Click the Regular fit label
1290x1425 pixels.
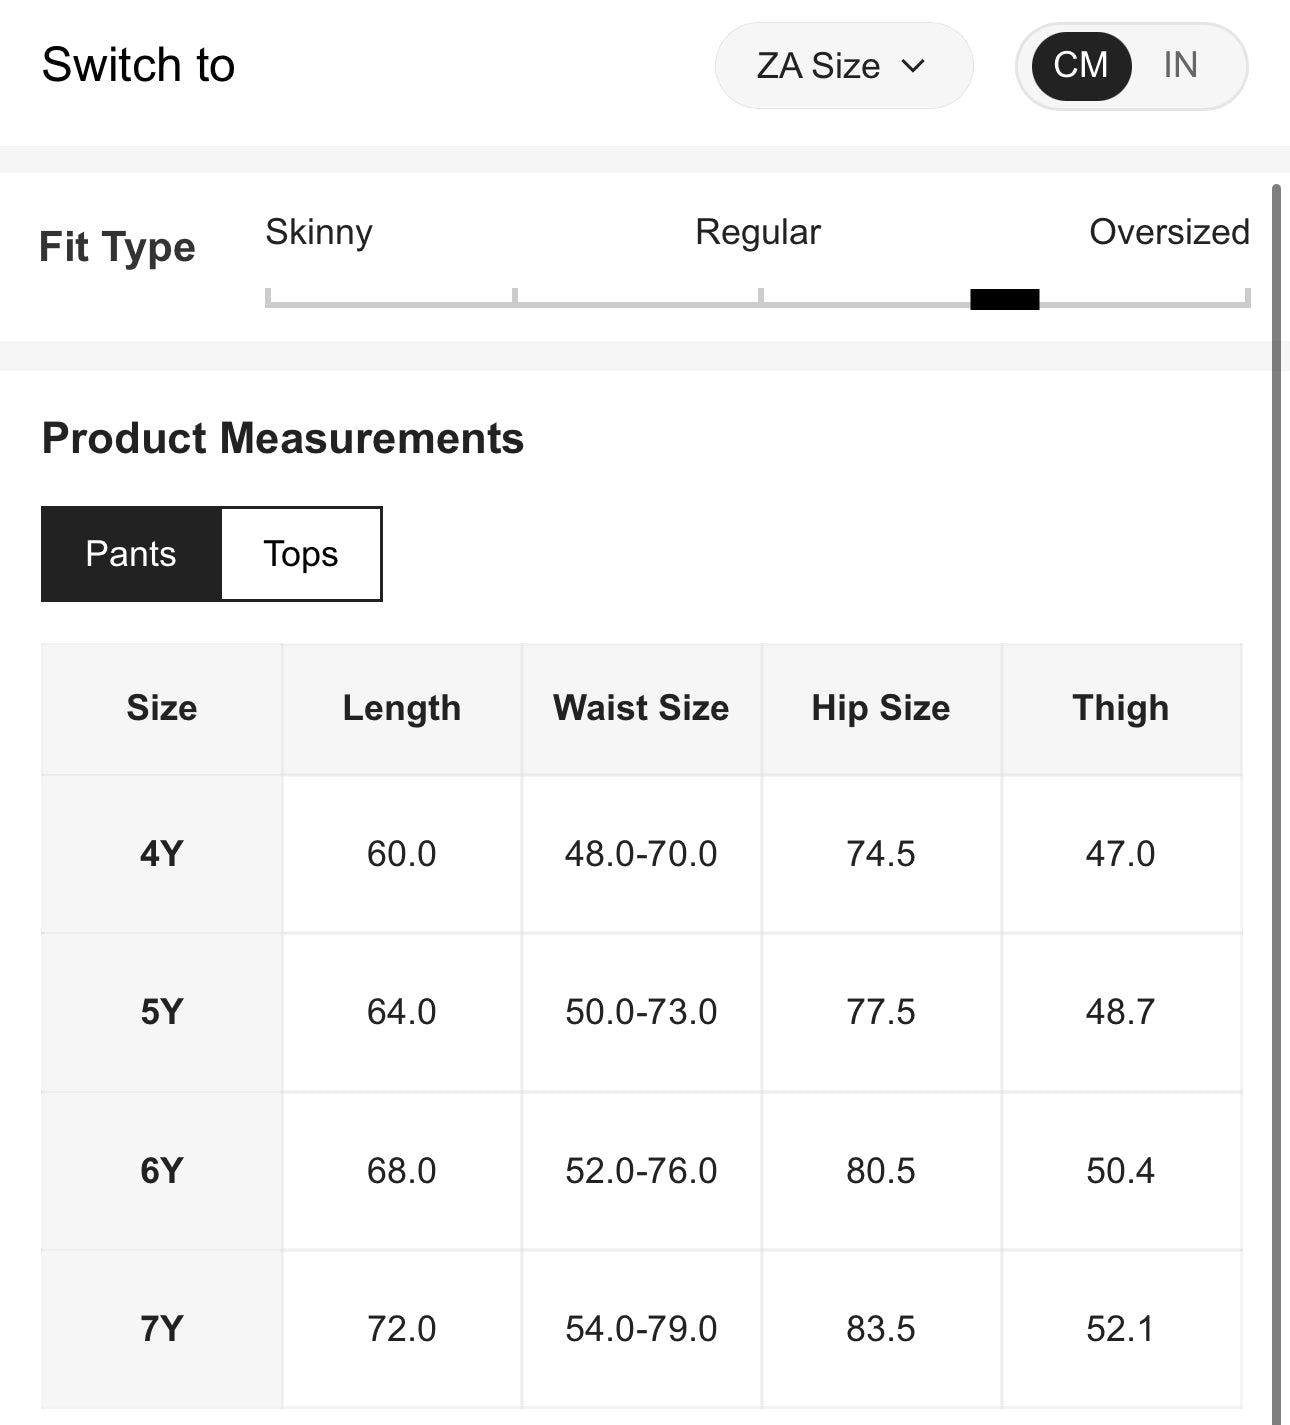tap(757, 232)
